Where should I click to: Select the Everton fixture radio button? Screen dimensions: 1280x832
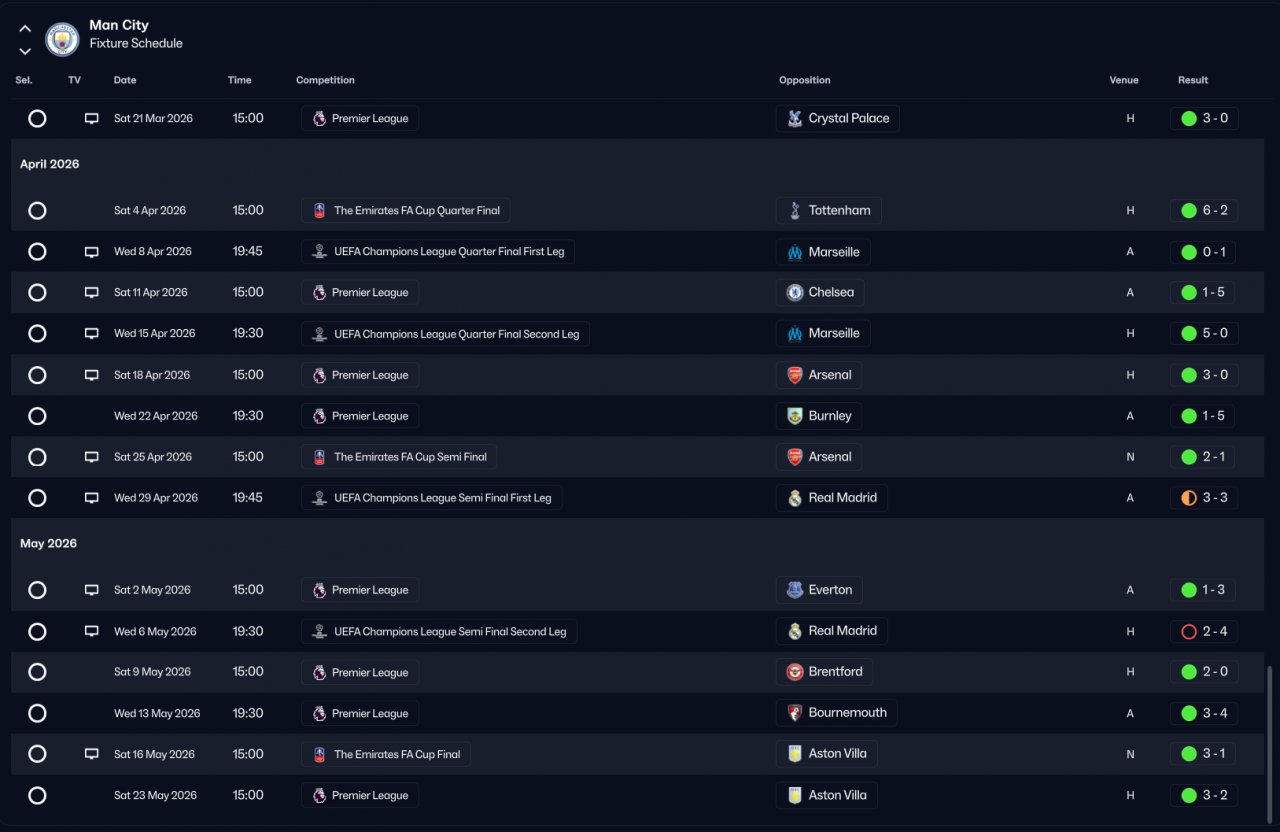pos(37,590)
